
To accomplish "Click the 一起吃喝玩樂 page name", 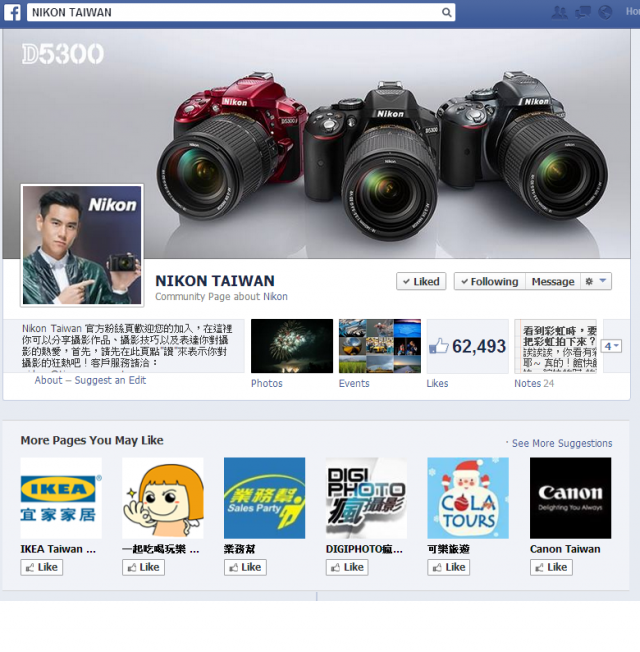I will coord(161,549).
